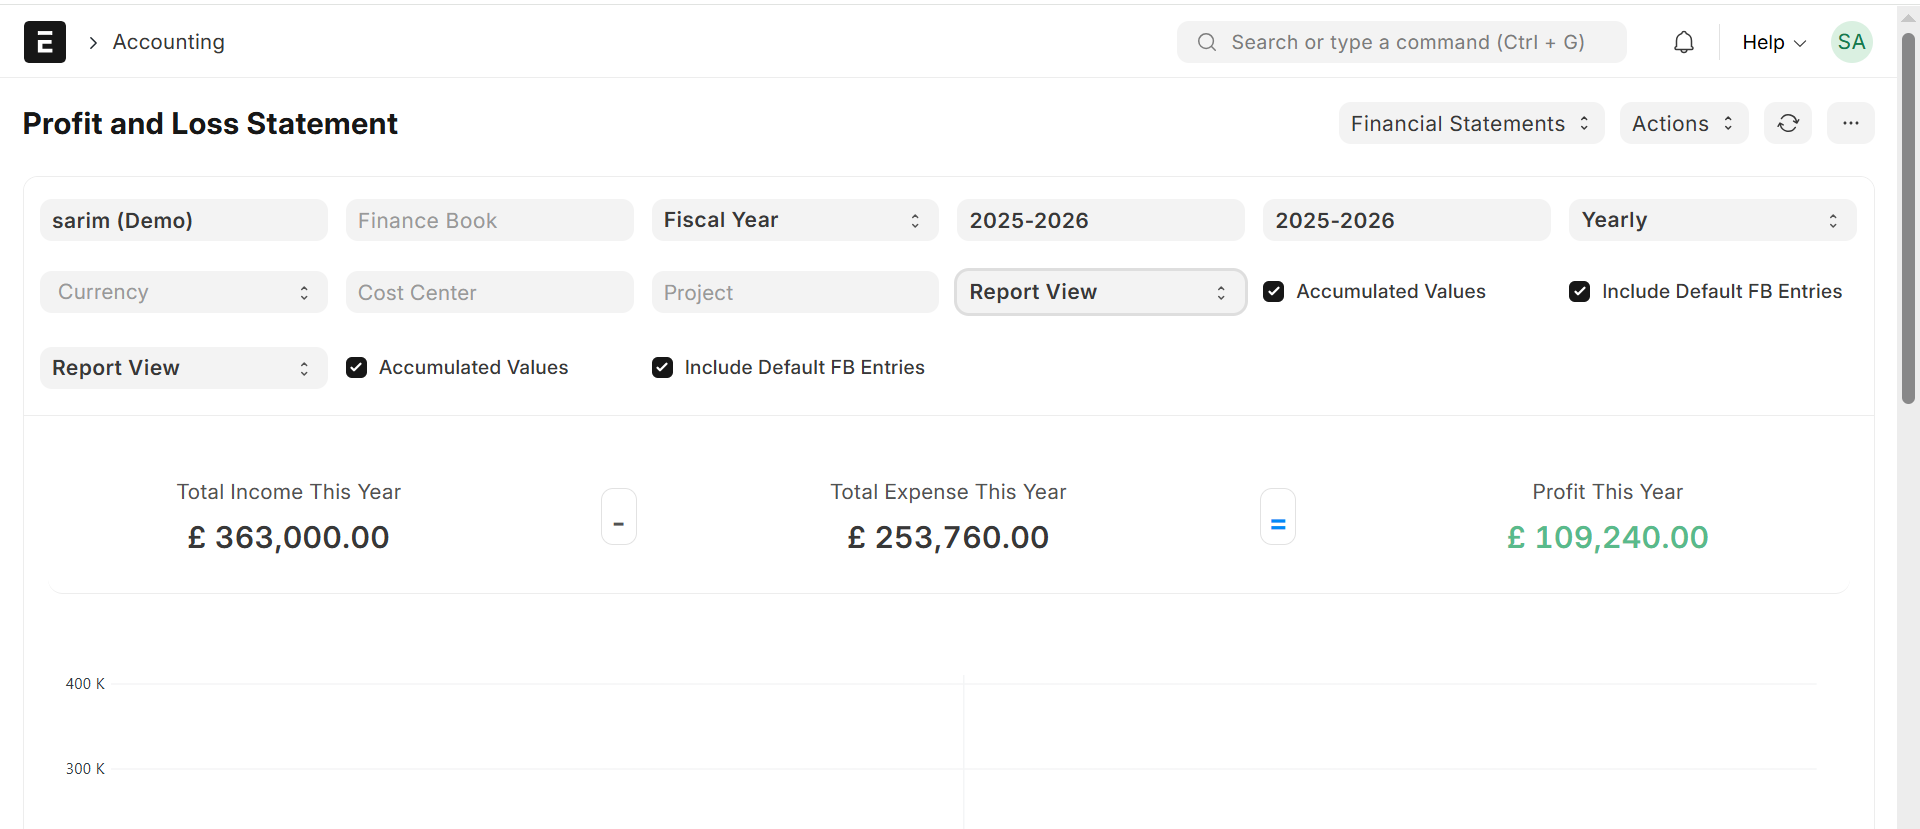The width and height of the screenshot is (1920, 829).
Task: Go to Accounting breadcrumb link
Action: click(x=168, y=42)
